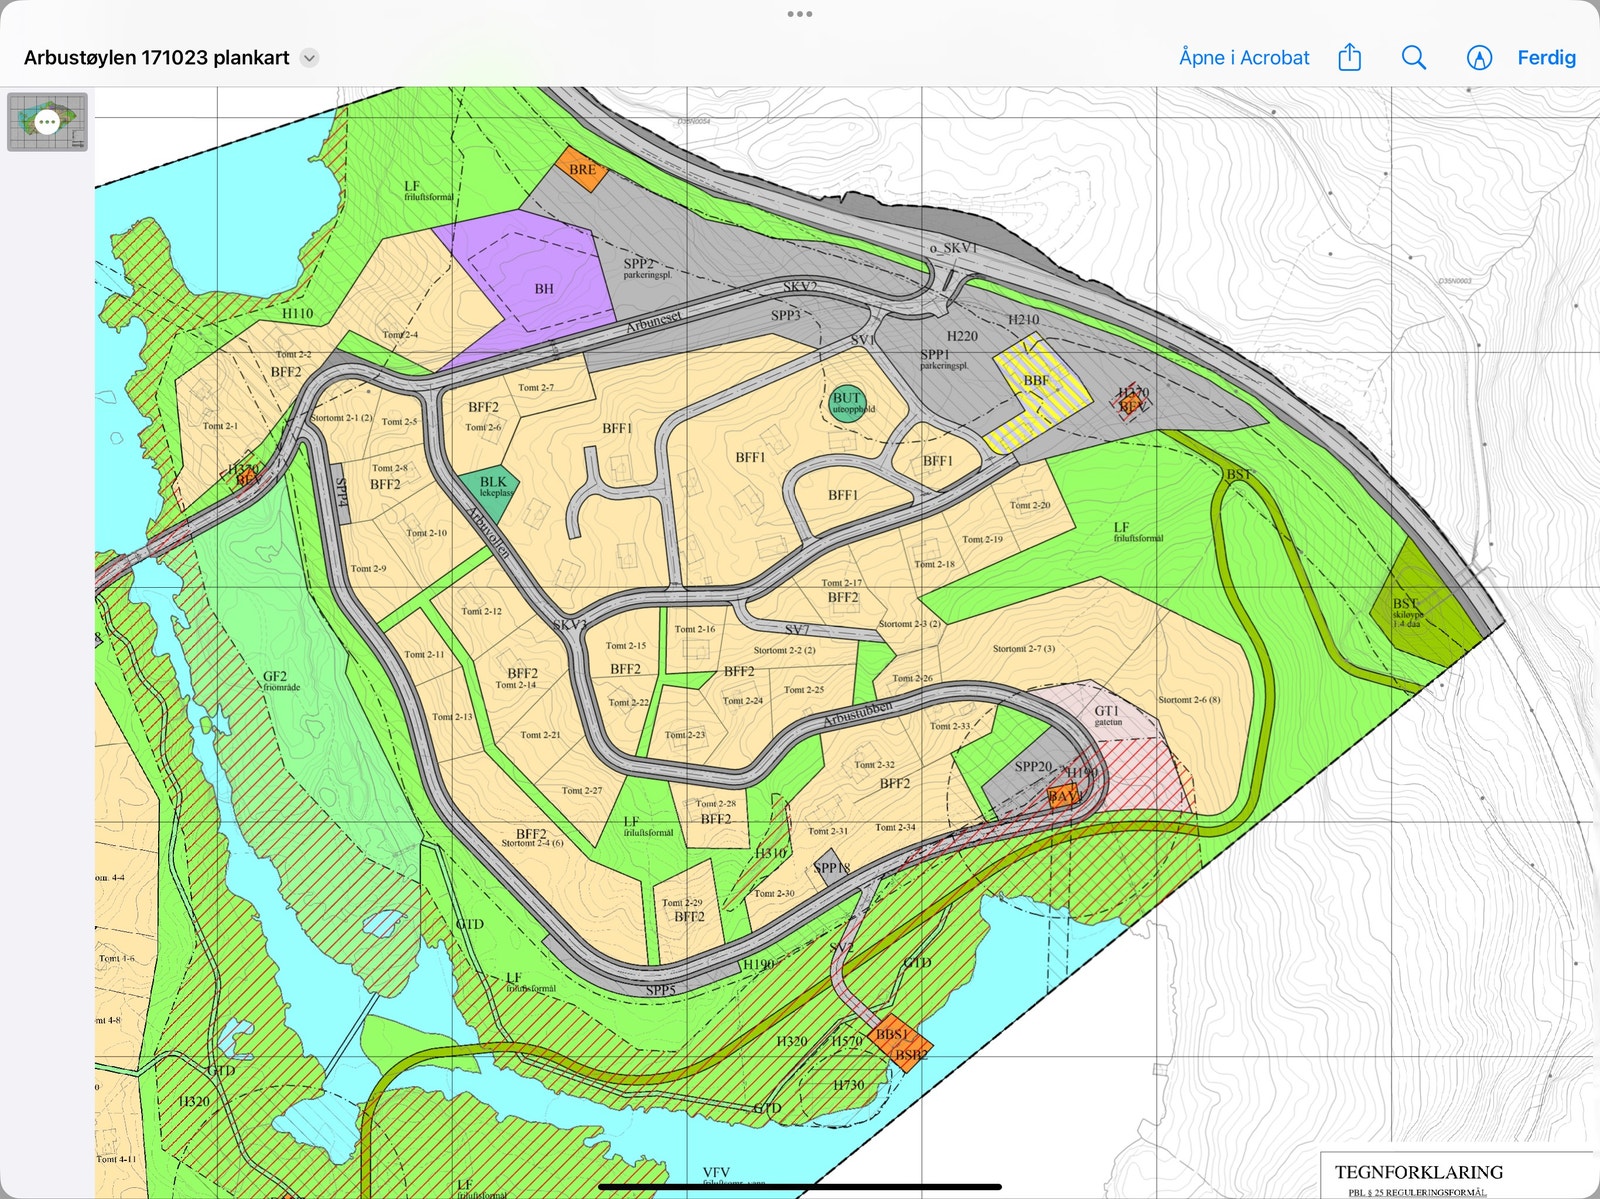Tap the Tomt 2-19 plot label
Viewport: 1600px width, 1199px height.
point(982,539)
